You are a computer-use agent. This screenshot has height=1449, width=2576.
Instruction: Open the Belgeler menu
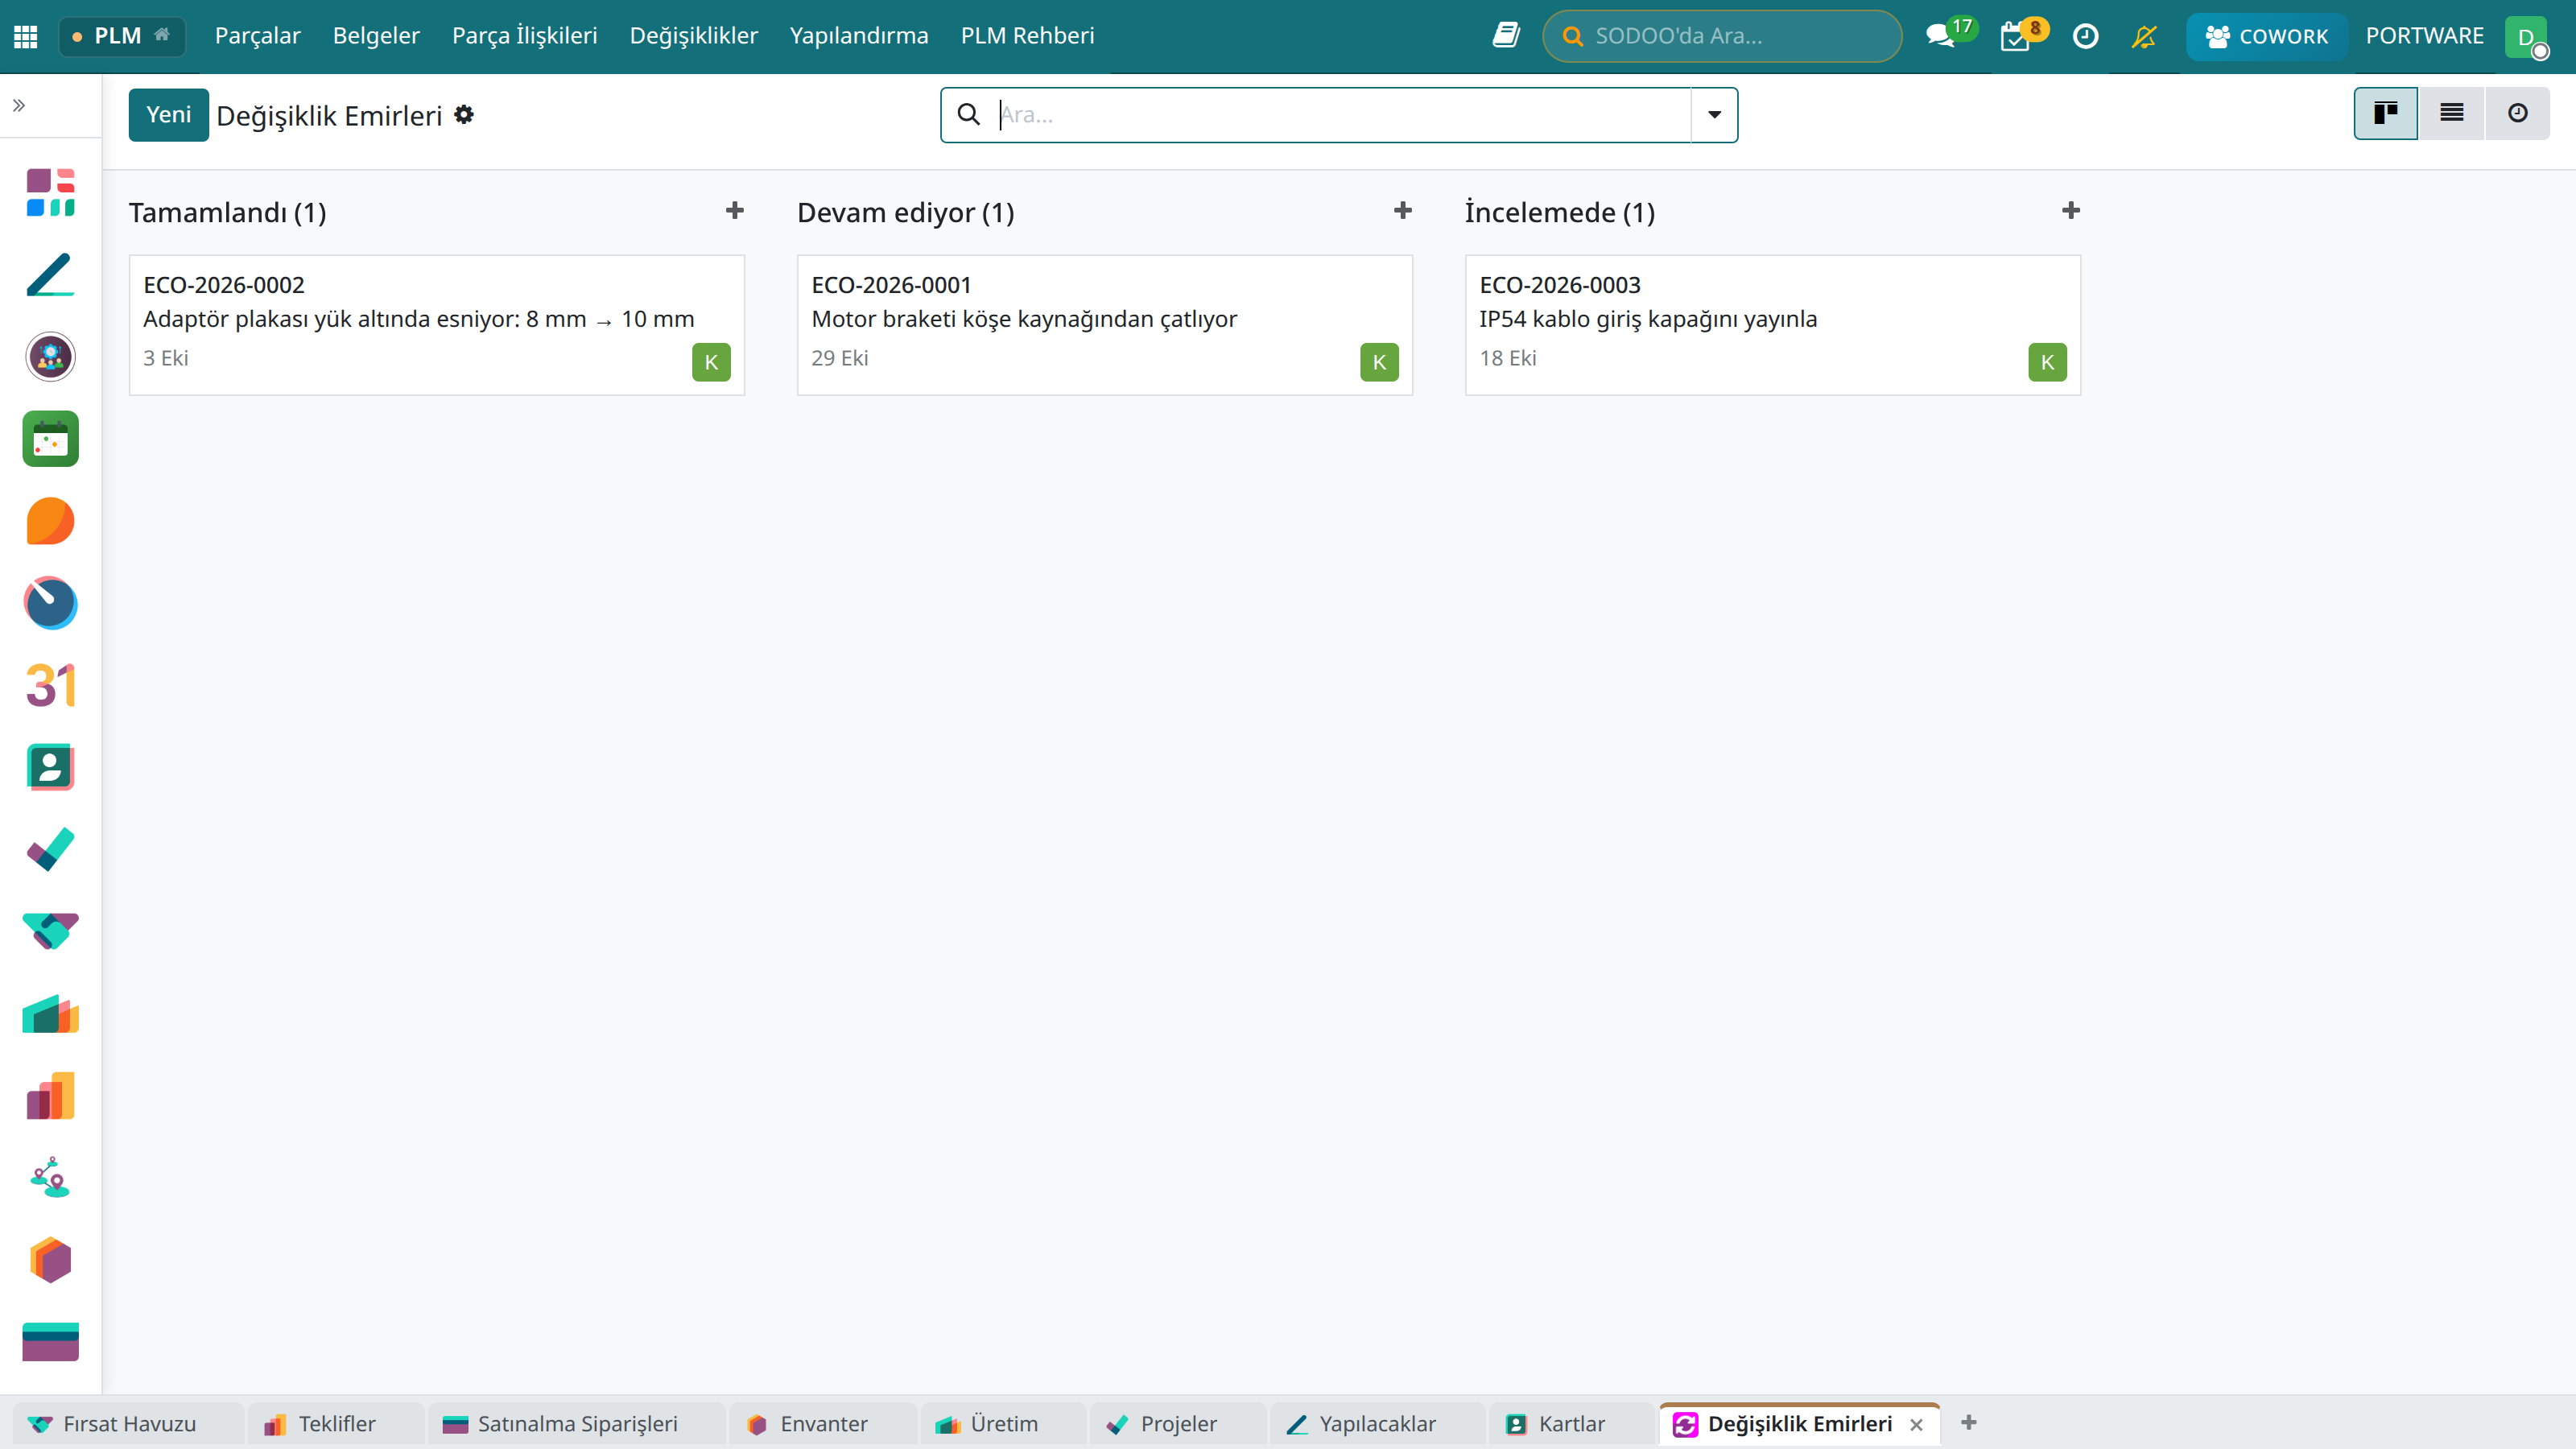tap(376, 36)
